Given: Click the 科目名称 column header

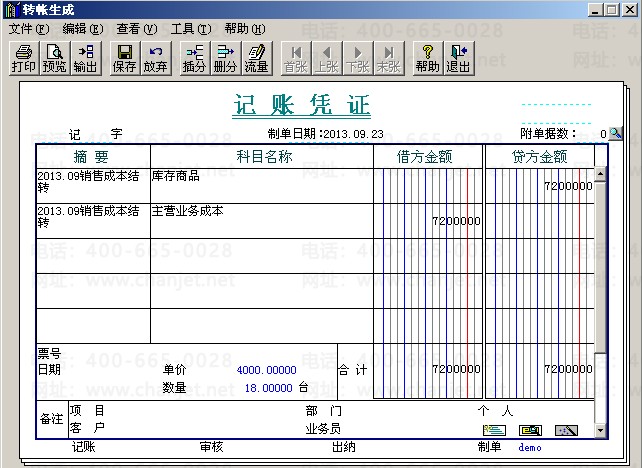Looking at the screenshot, I should 264,156.
